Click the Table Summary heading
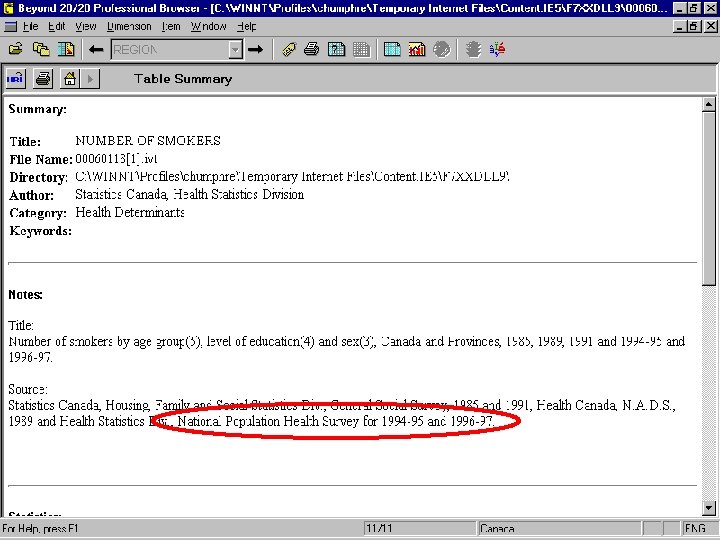This screenshot has width=720, height=540. pos(183,79)
